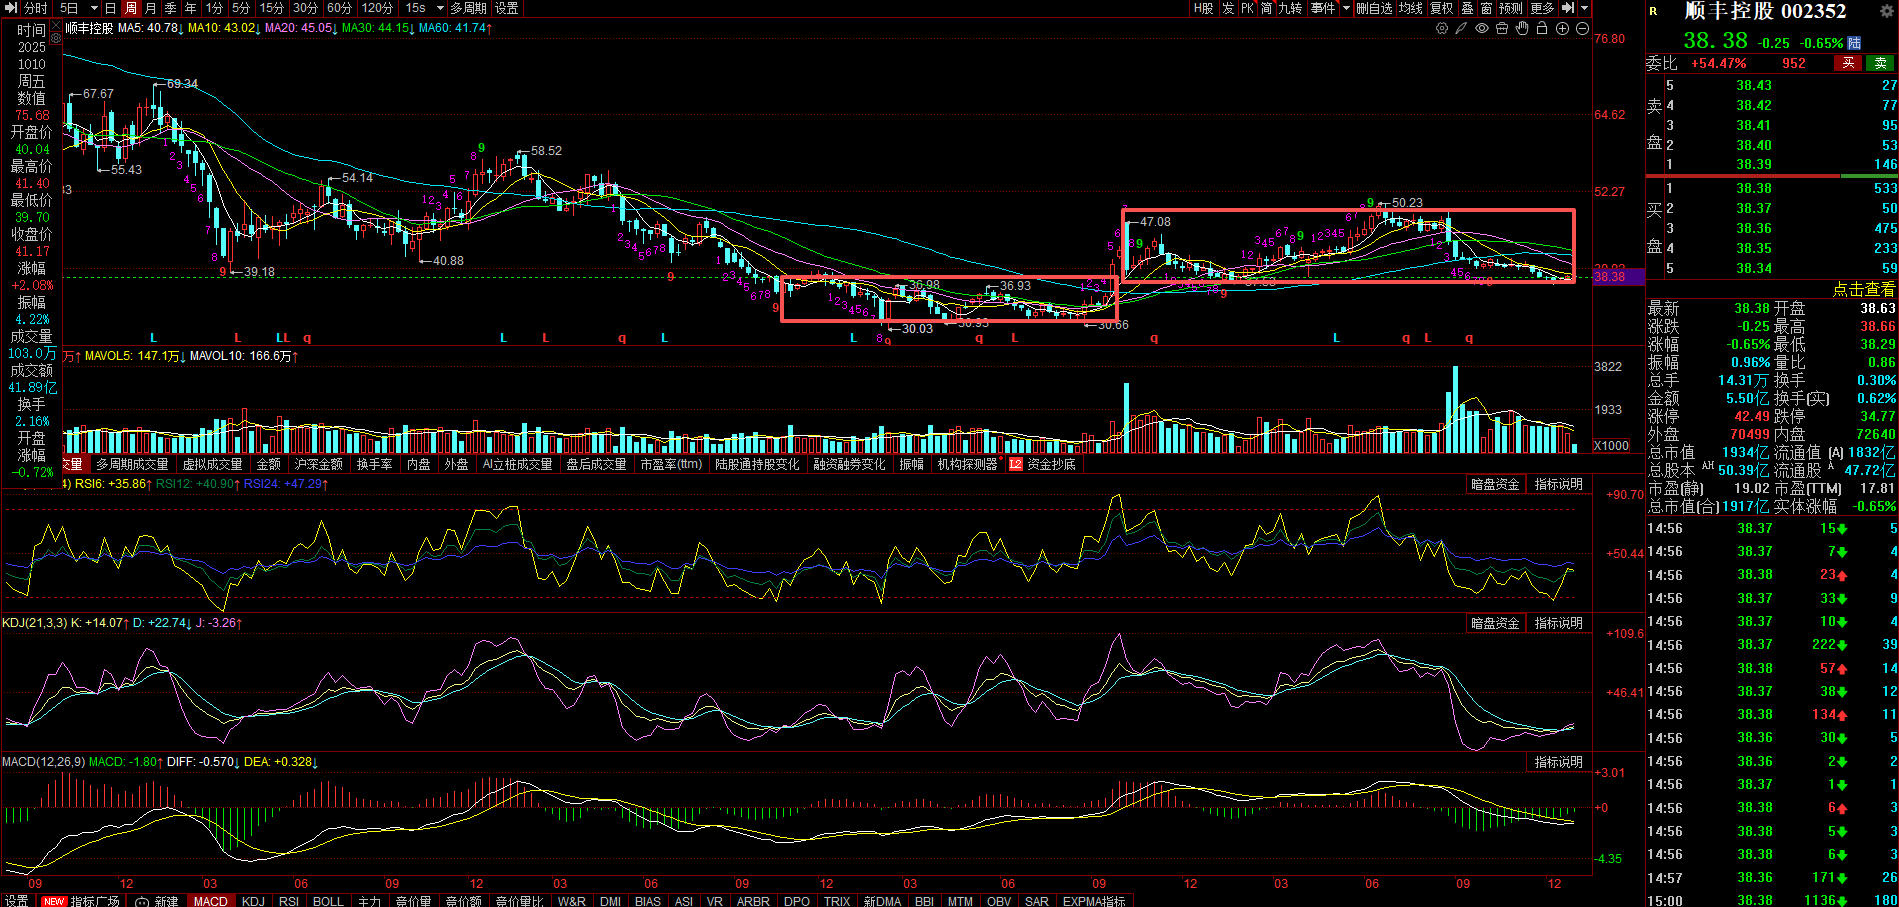This screenshot has width=1899, height=907.
Task: Toggle 复权 price adjustment
Action: (1441, 8)
